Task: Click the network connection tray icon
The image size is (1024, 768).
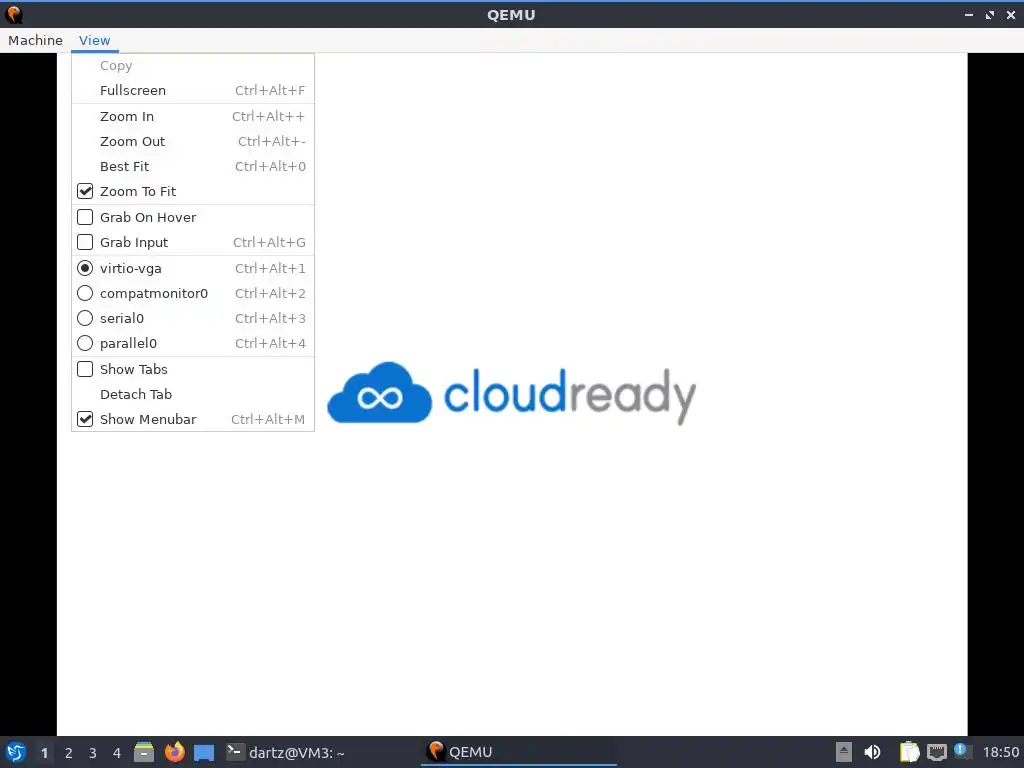Action: [936, 752]
